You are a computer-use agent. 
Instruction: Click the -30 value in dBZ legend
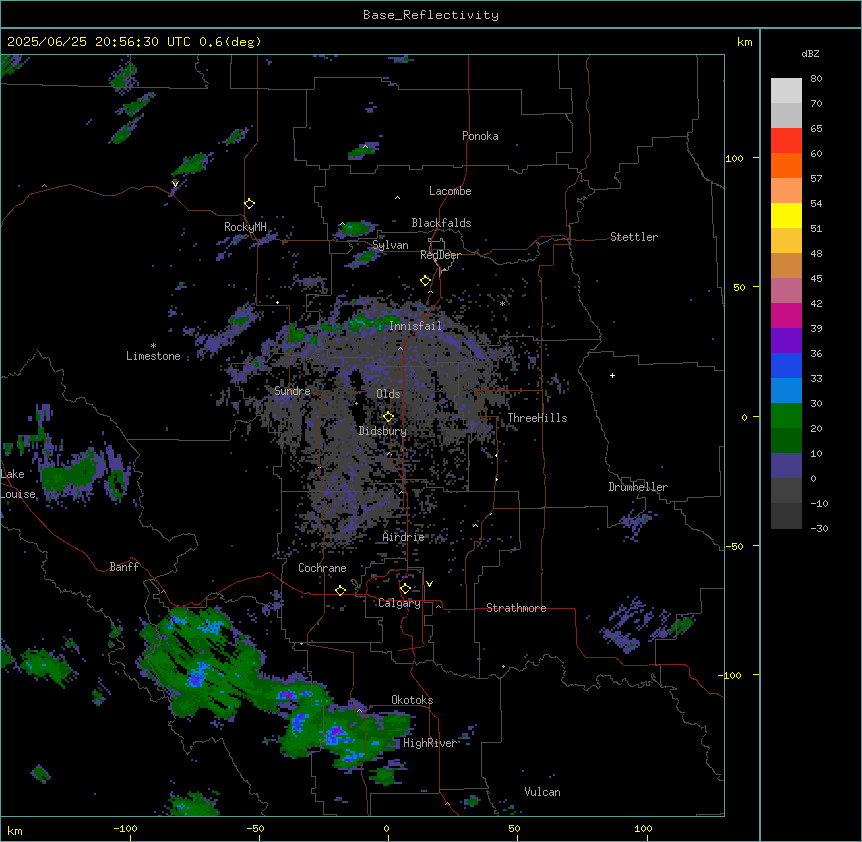tap(820, 528)
